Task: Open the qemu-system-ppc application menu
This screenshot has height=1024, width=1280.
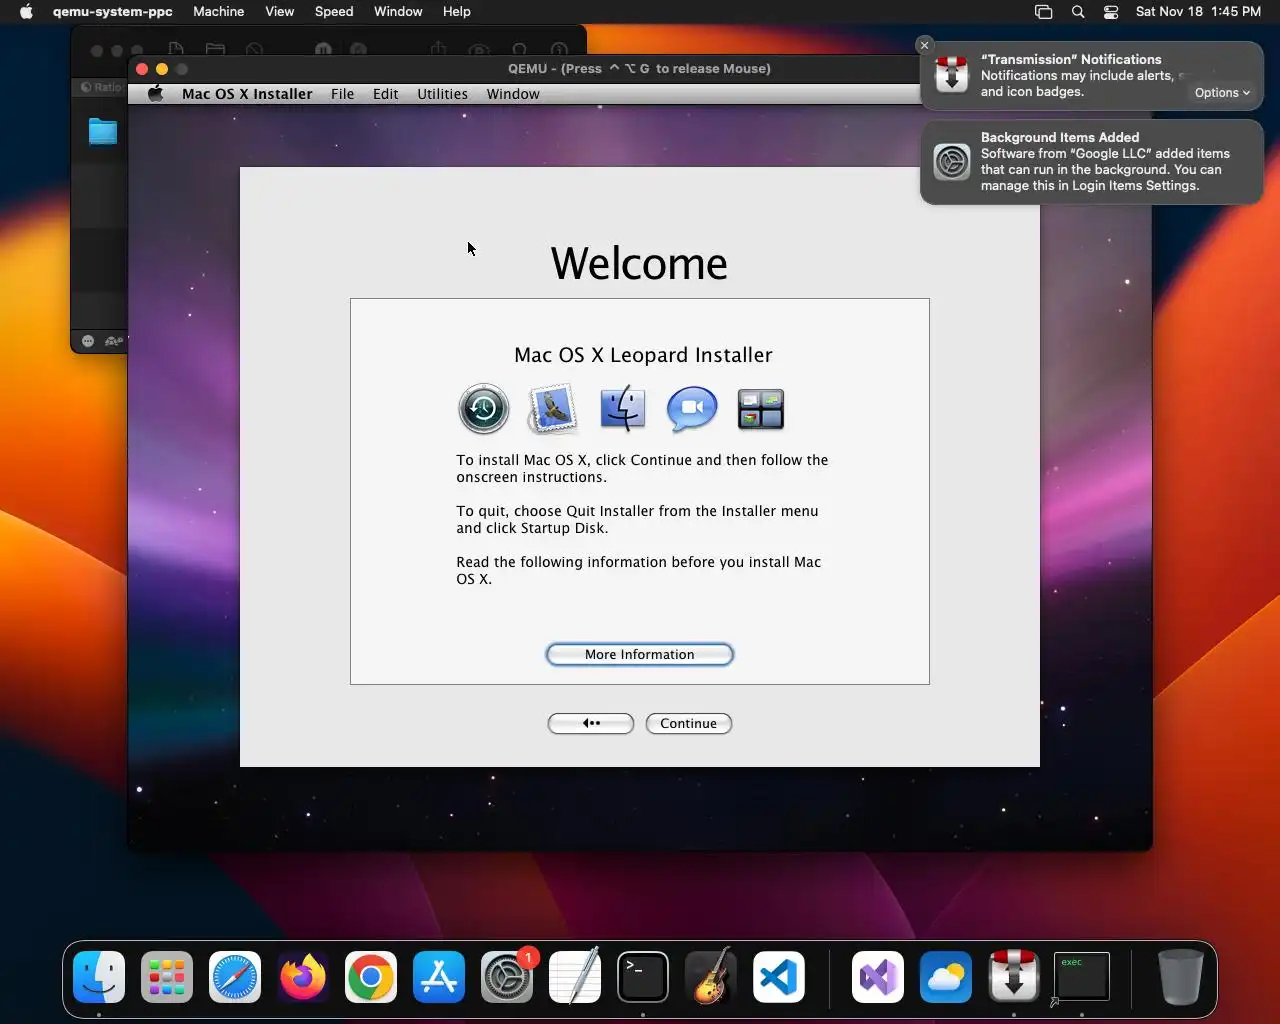Action: 113,12
